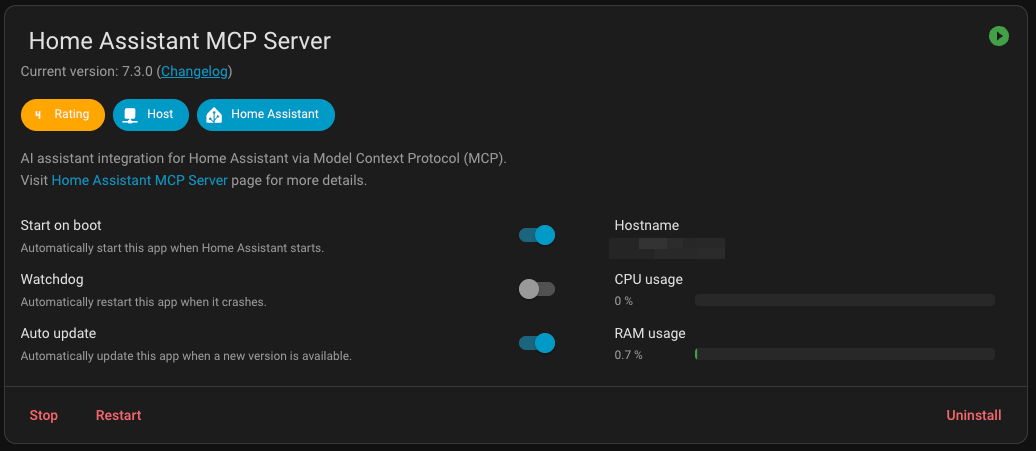Click the redacted hostname value
The height and width of the screenshot is (451, 1036).
point(667,248)
